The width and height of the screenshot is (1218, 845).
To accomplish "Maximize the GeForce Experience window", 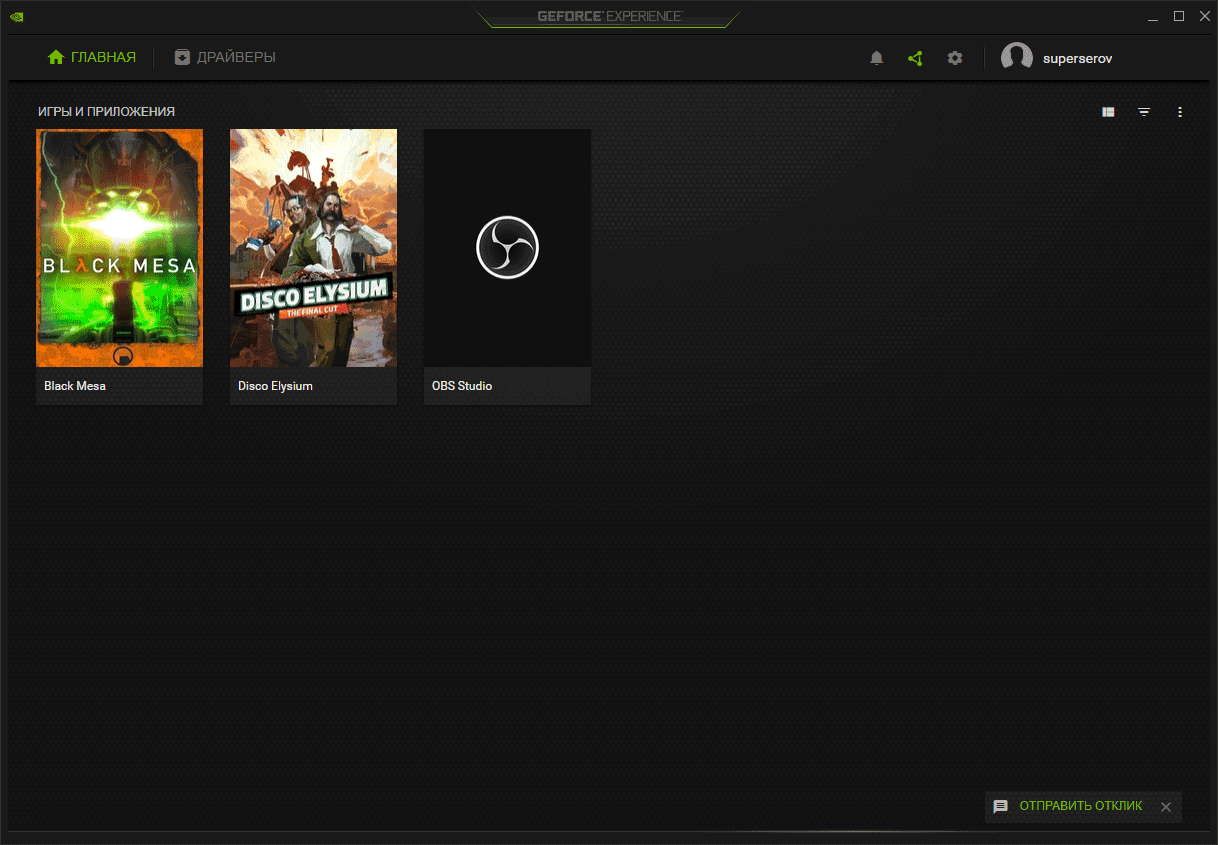I will (1179, 16).
